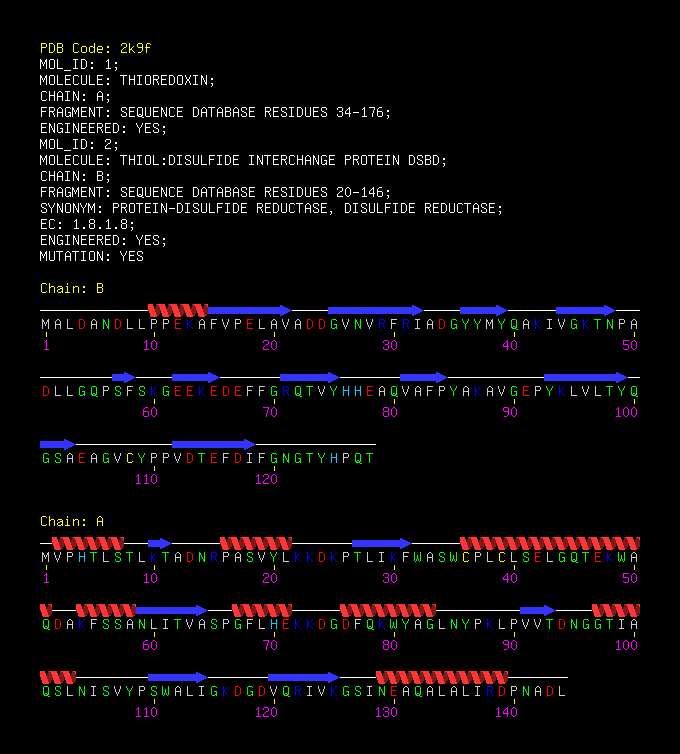680x754 pixels.
Task: Click Chain A helix above DFQKWYAG
Action: pyautogui.click(x=388, y=611)
